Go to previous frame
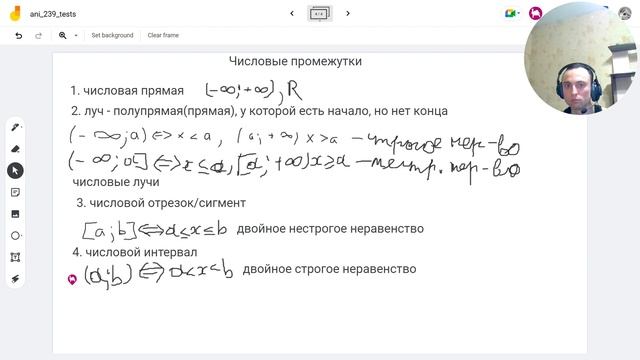This screenshot has width=640, height=360. click(x=292, y=13)
